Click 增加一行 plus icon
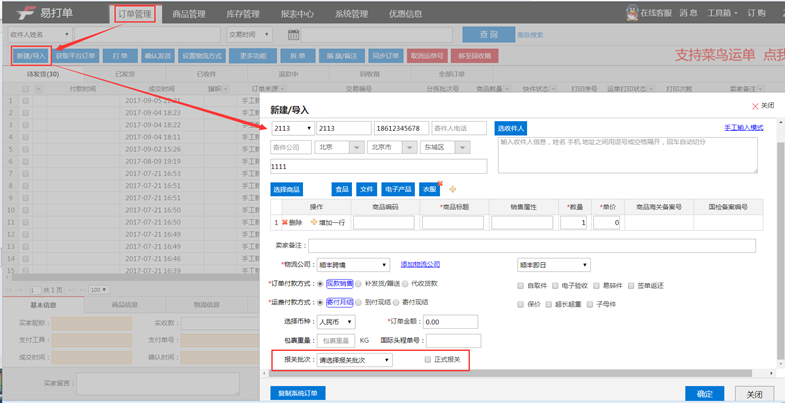The image size is (785, 403). (x=314, y=223)
